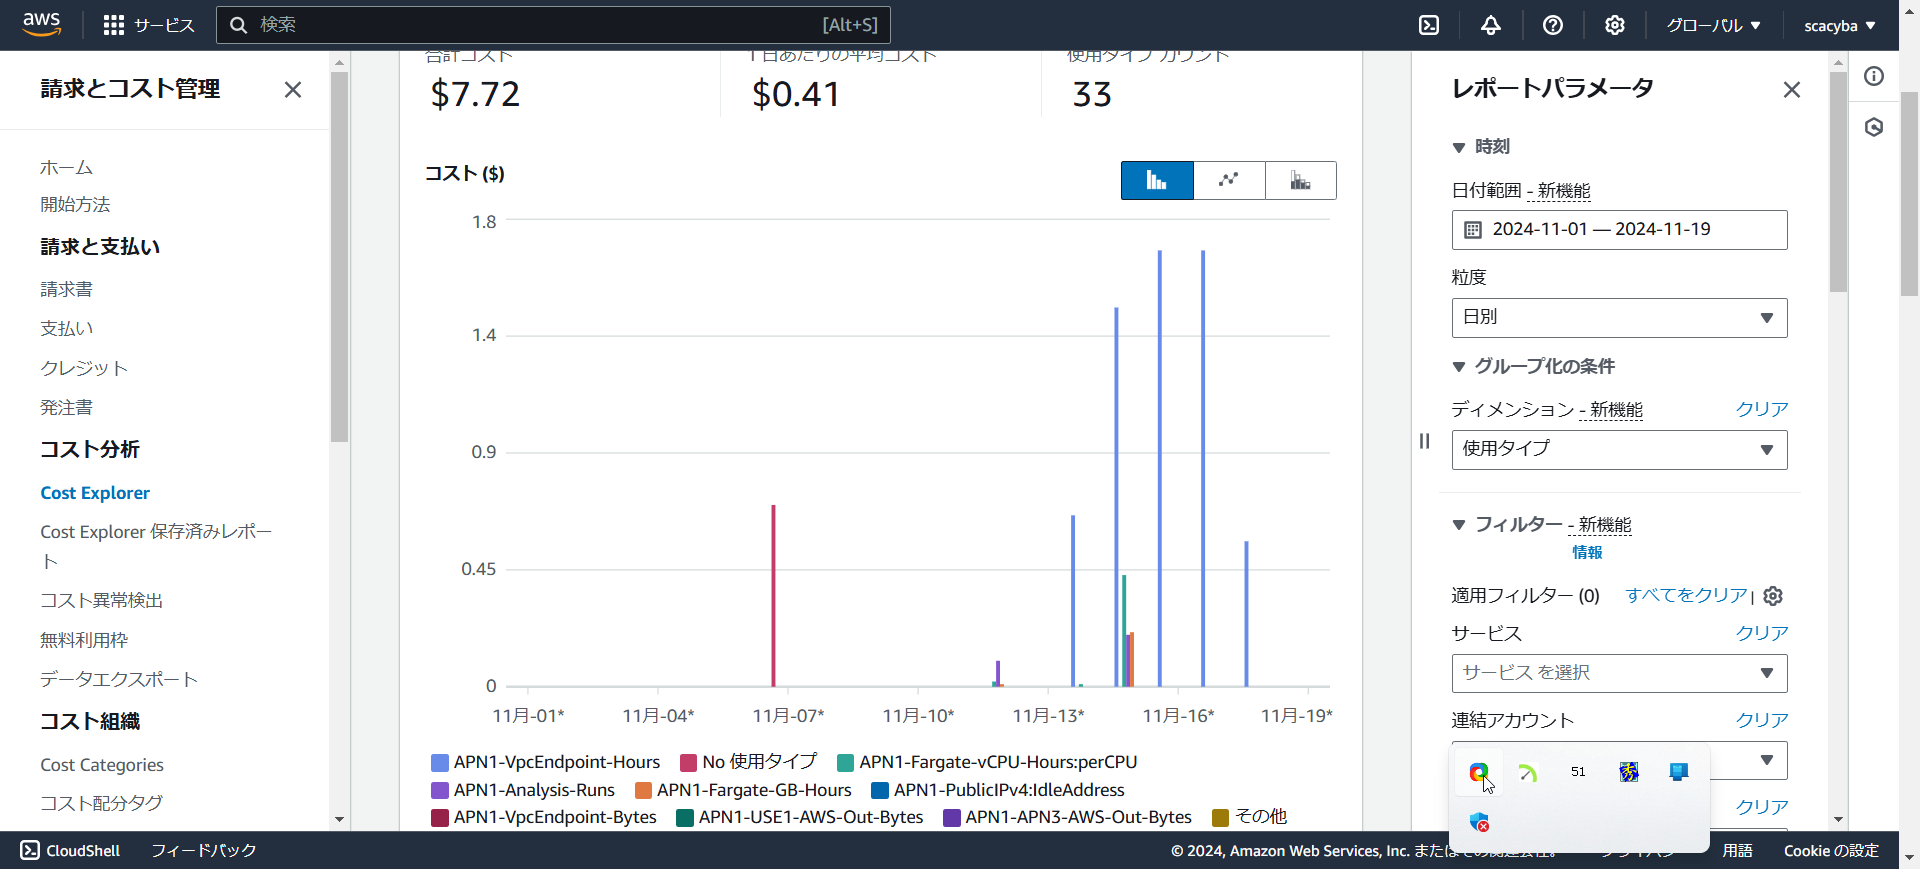Click the AWS logo home icon

[x=41, y=24]
